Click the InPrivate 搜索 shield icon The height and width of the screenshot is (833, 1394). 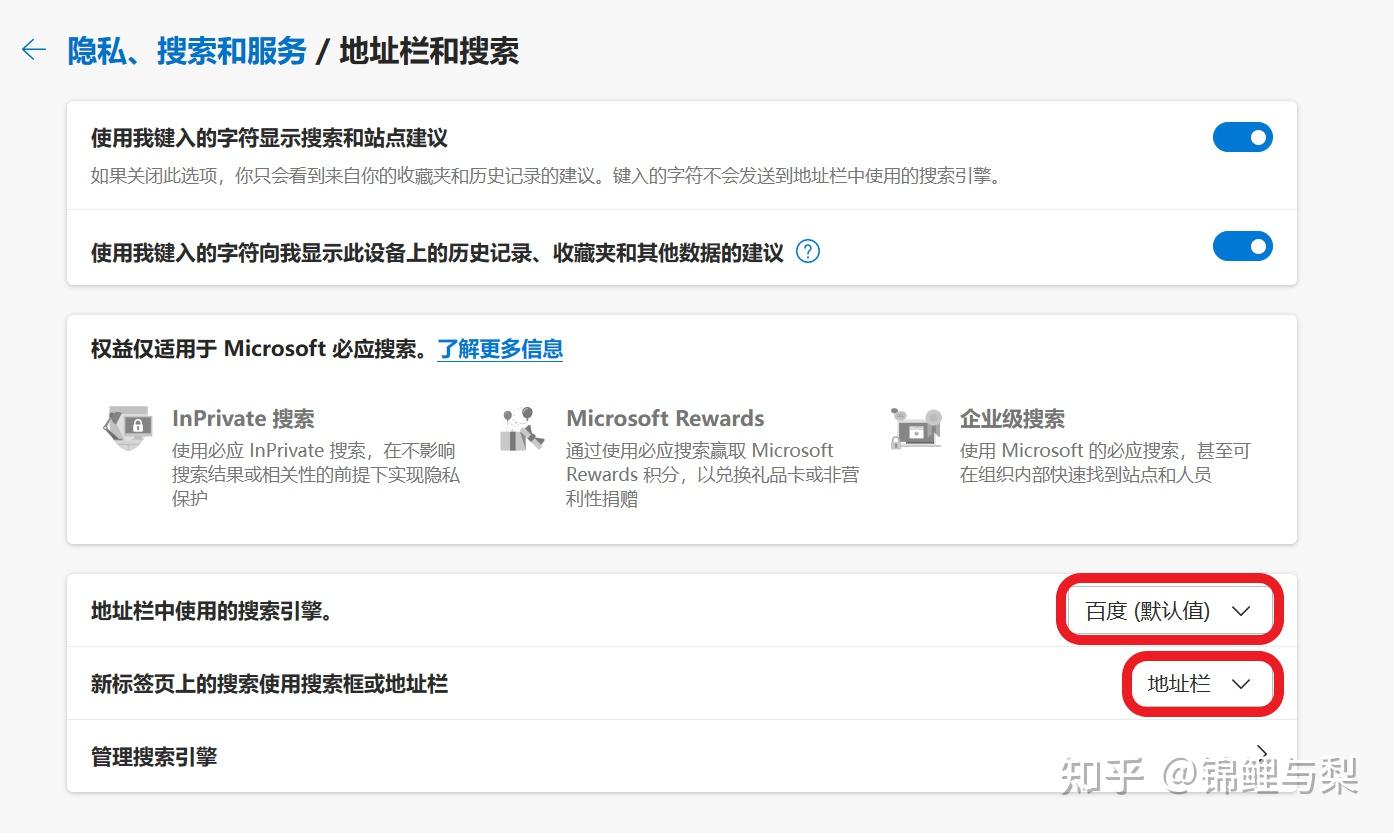click(x=129, y=427)
